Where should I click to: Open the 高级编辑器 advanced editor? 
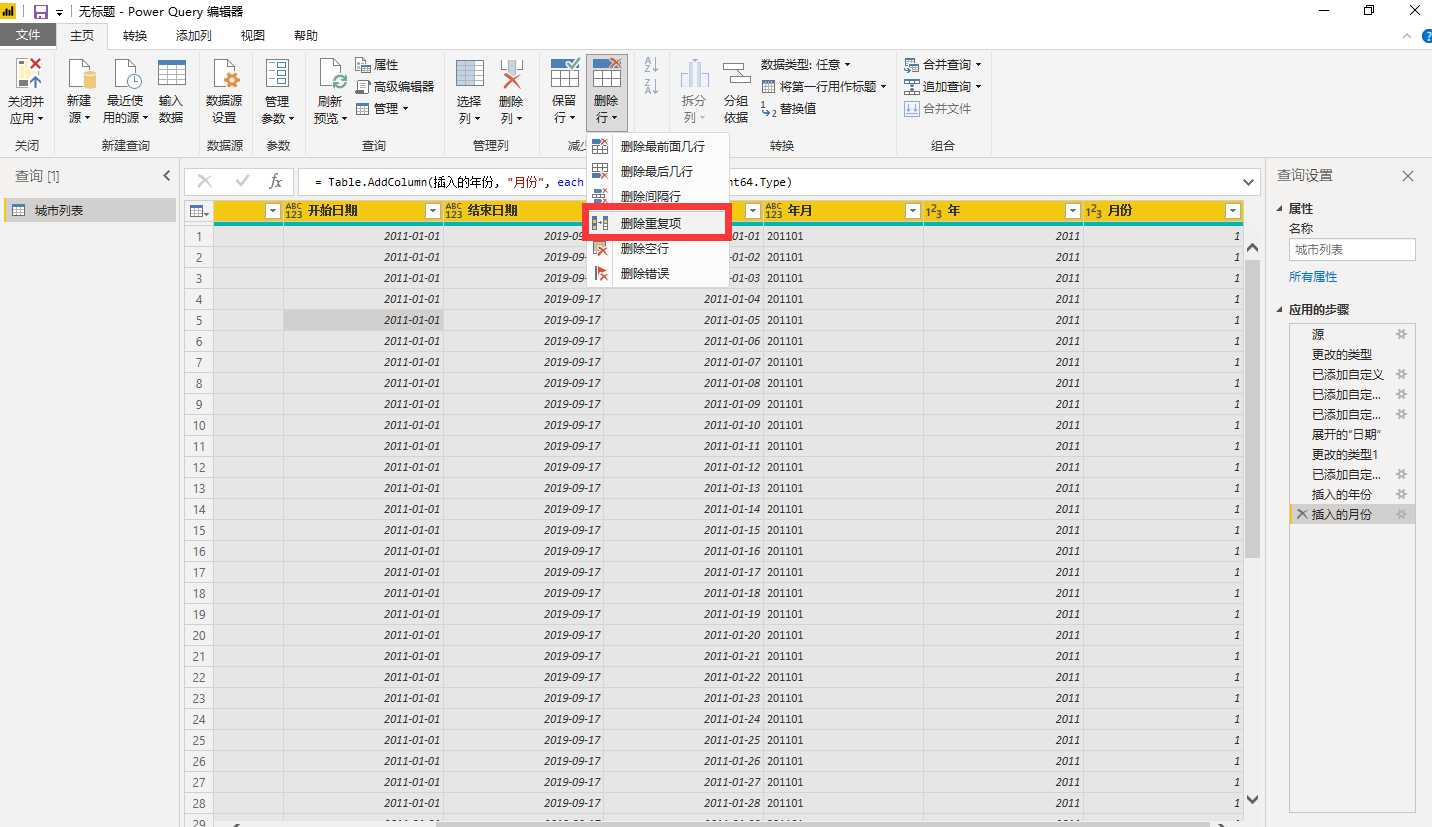click(395, 87)
